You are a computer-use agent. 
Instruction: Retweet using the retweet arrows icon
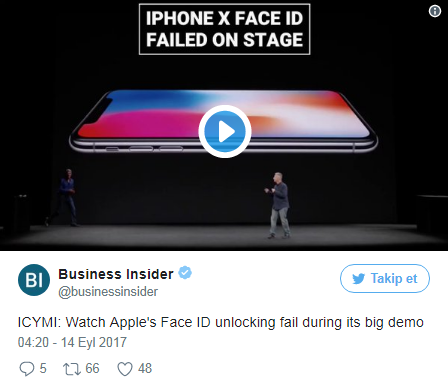[x=72, y=369]
